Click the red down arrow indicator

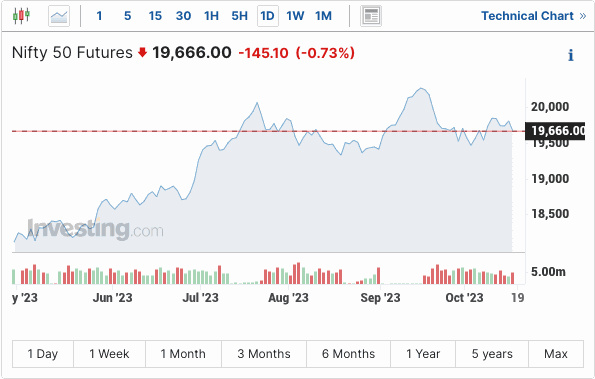(x=142, y=52)
